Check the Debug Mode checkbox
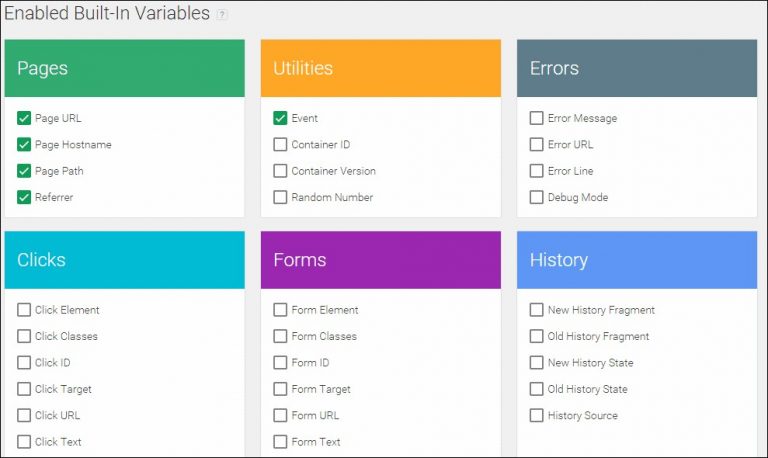 (x=537, y=197)
